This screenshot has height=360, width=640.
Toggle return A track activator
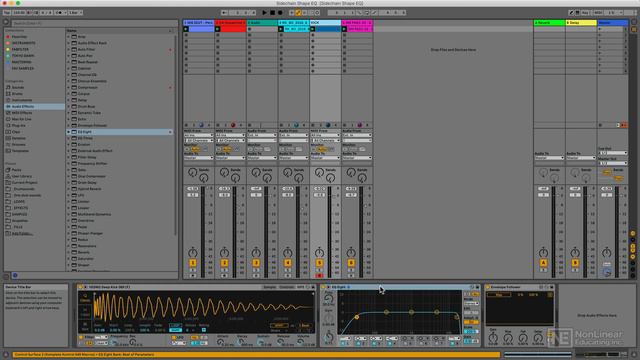tap(543, 263)
